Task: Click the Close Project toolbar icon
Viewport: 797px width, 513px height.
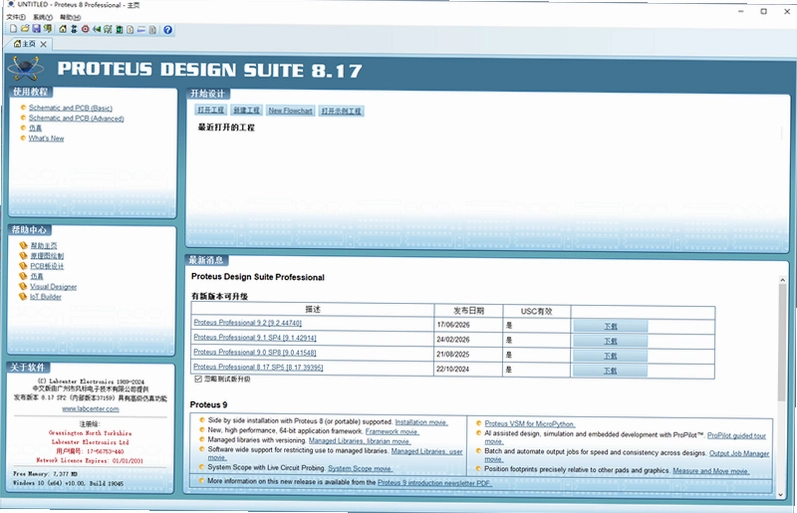Action: pyautogui.click(x=47, y=29)
